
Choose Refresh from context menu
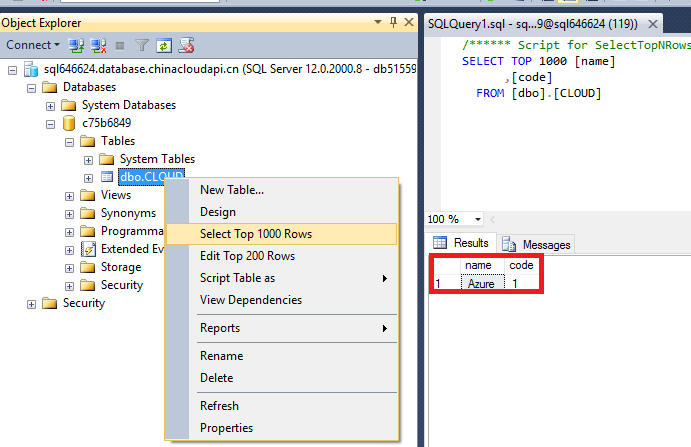coord(282,406)
